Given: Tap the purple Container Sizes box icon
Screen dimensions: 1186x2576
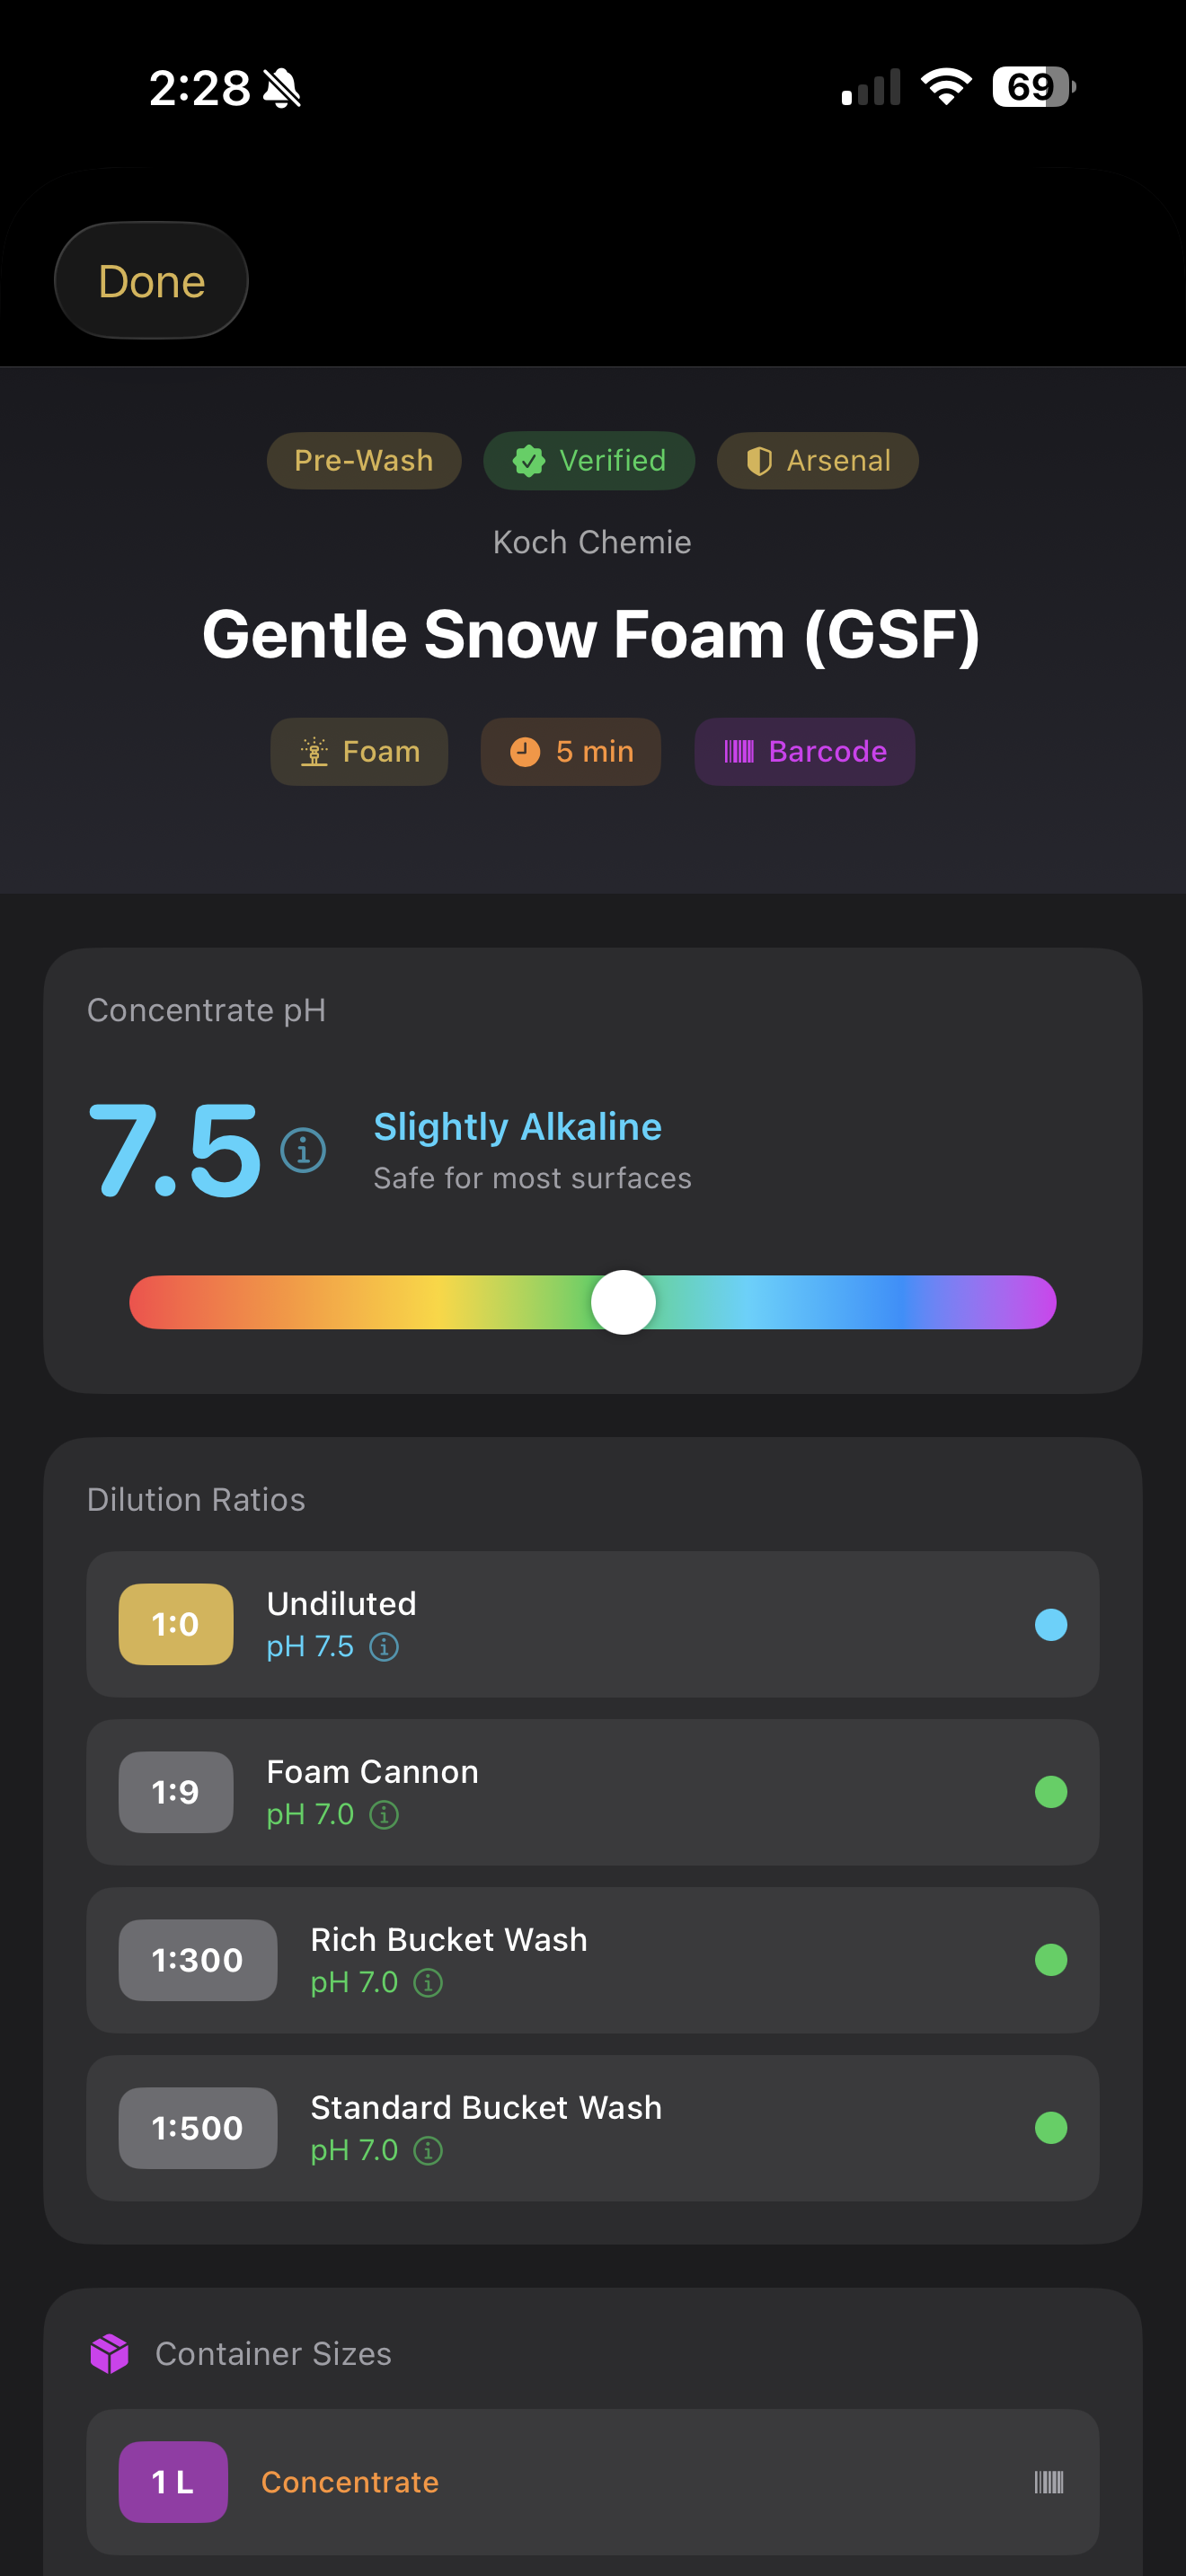Looking at the screenshot, I should (110, 2354).
